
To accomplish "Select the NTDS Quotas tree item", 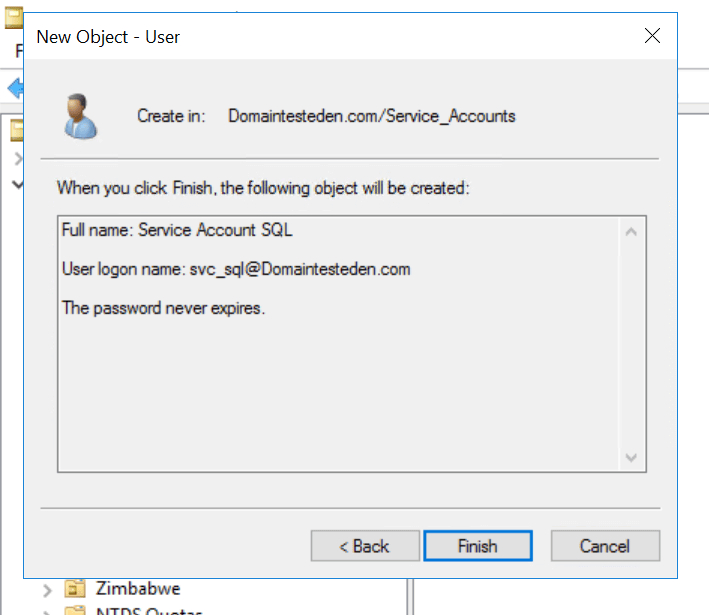I will (x=148, y=611).
